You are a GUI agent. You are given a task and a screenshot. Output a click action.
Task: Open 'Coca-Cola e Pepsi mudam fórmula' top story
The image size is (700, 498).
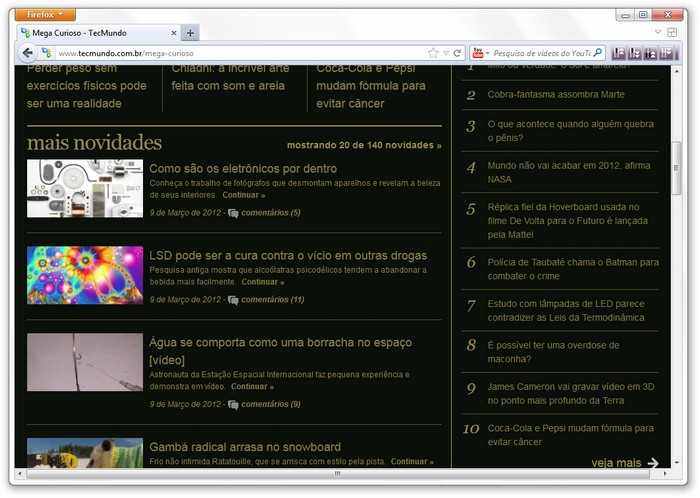[x=371, y=86]
